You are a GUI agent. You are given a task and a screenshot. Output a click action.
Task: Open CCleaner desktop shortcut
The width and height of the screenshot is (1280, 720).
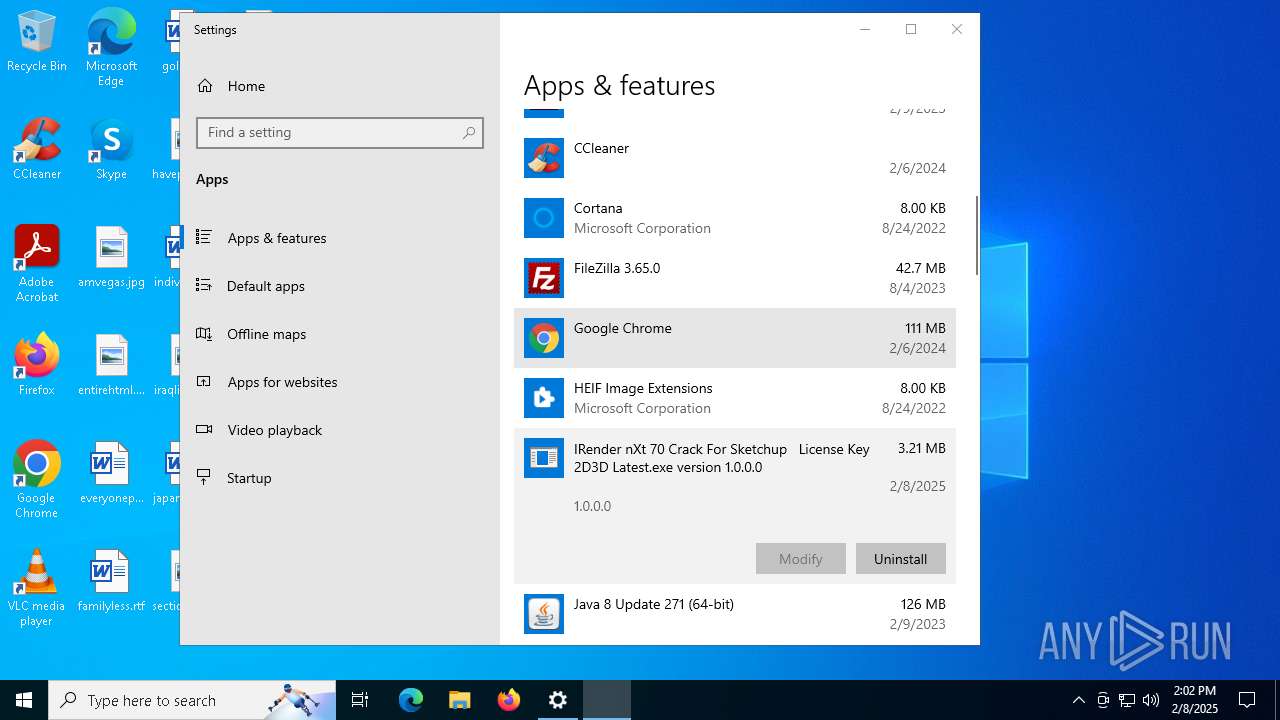click(x=37, y=149)
